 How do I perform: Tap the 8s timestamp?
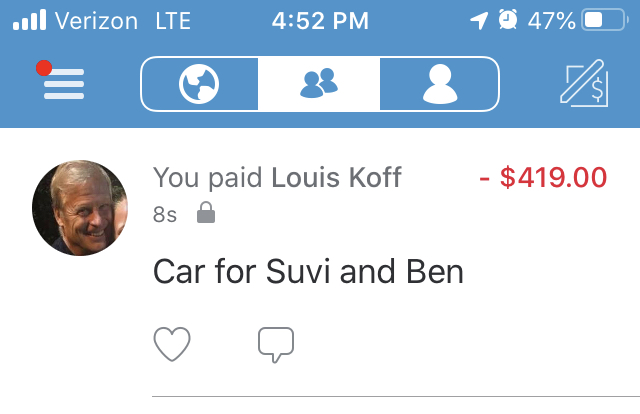[165, 214]
